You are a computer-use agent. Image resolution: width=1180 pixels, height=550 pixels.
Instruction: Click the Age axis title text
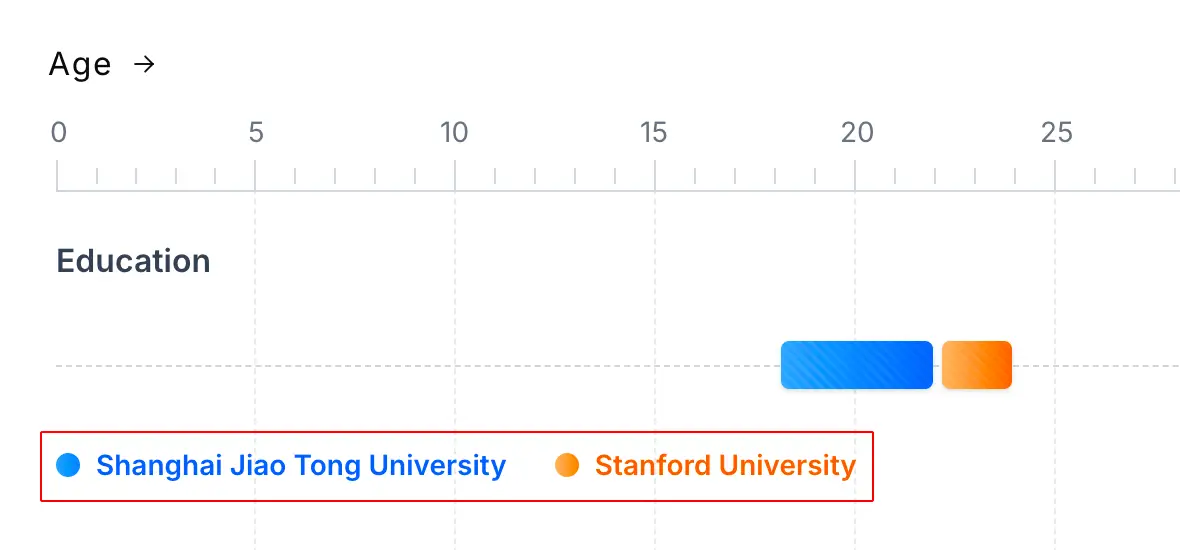[80, 65]
